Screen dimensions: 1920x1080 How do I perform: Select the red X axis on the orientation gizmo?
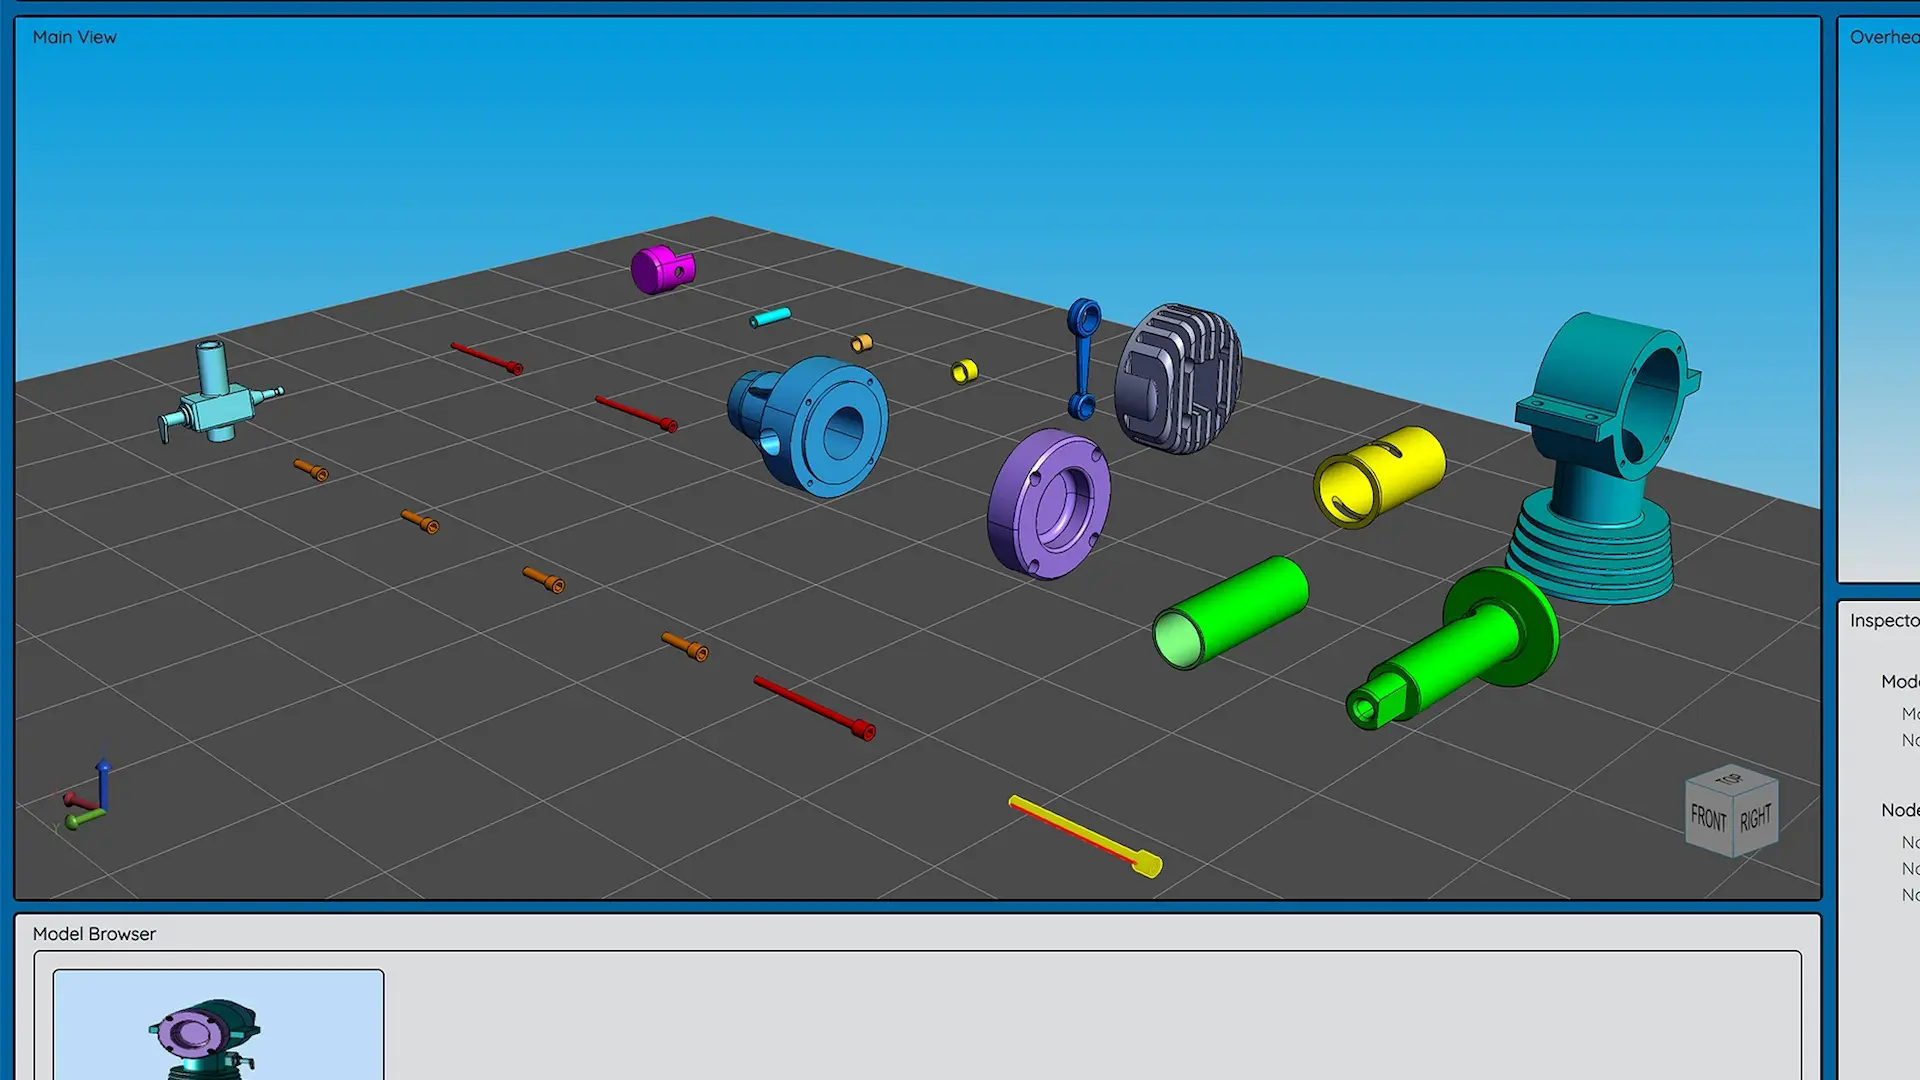point(73,800)
